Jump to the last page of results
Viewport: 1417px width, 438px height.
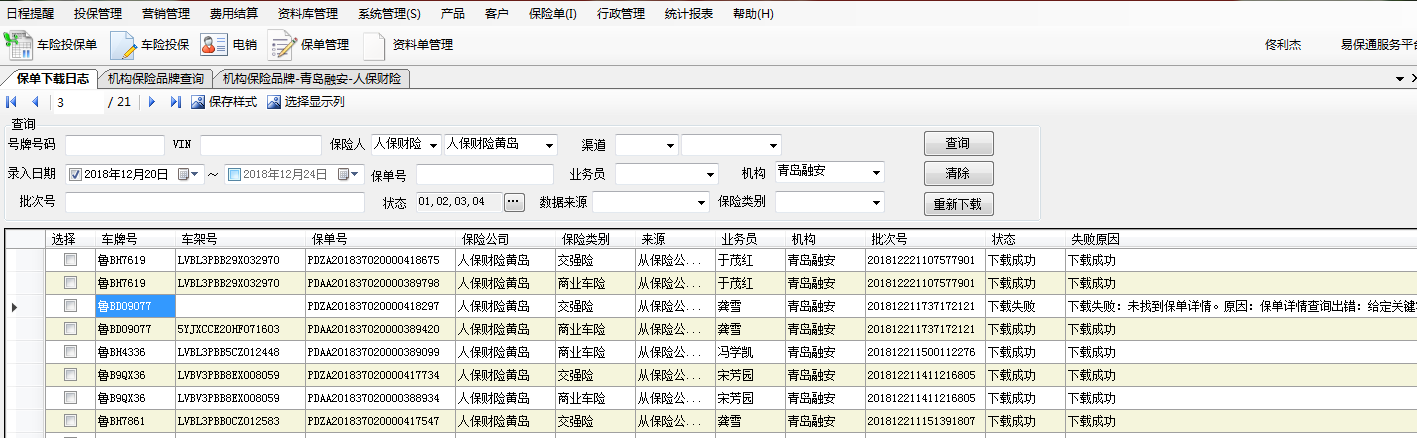point(176,102)
